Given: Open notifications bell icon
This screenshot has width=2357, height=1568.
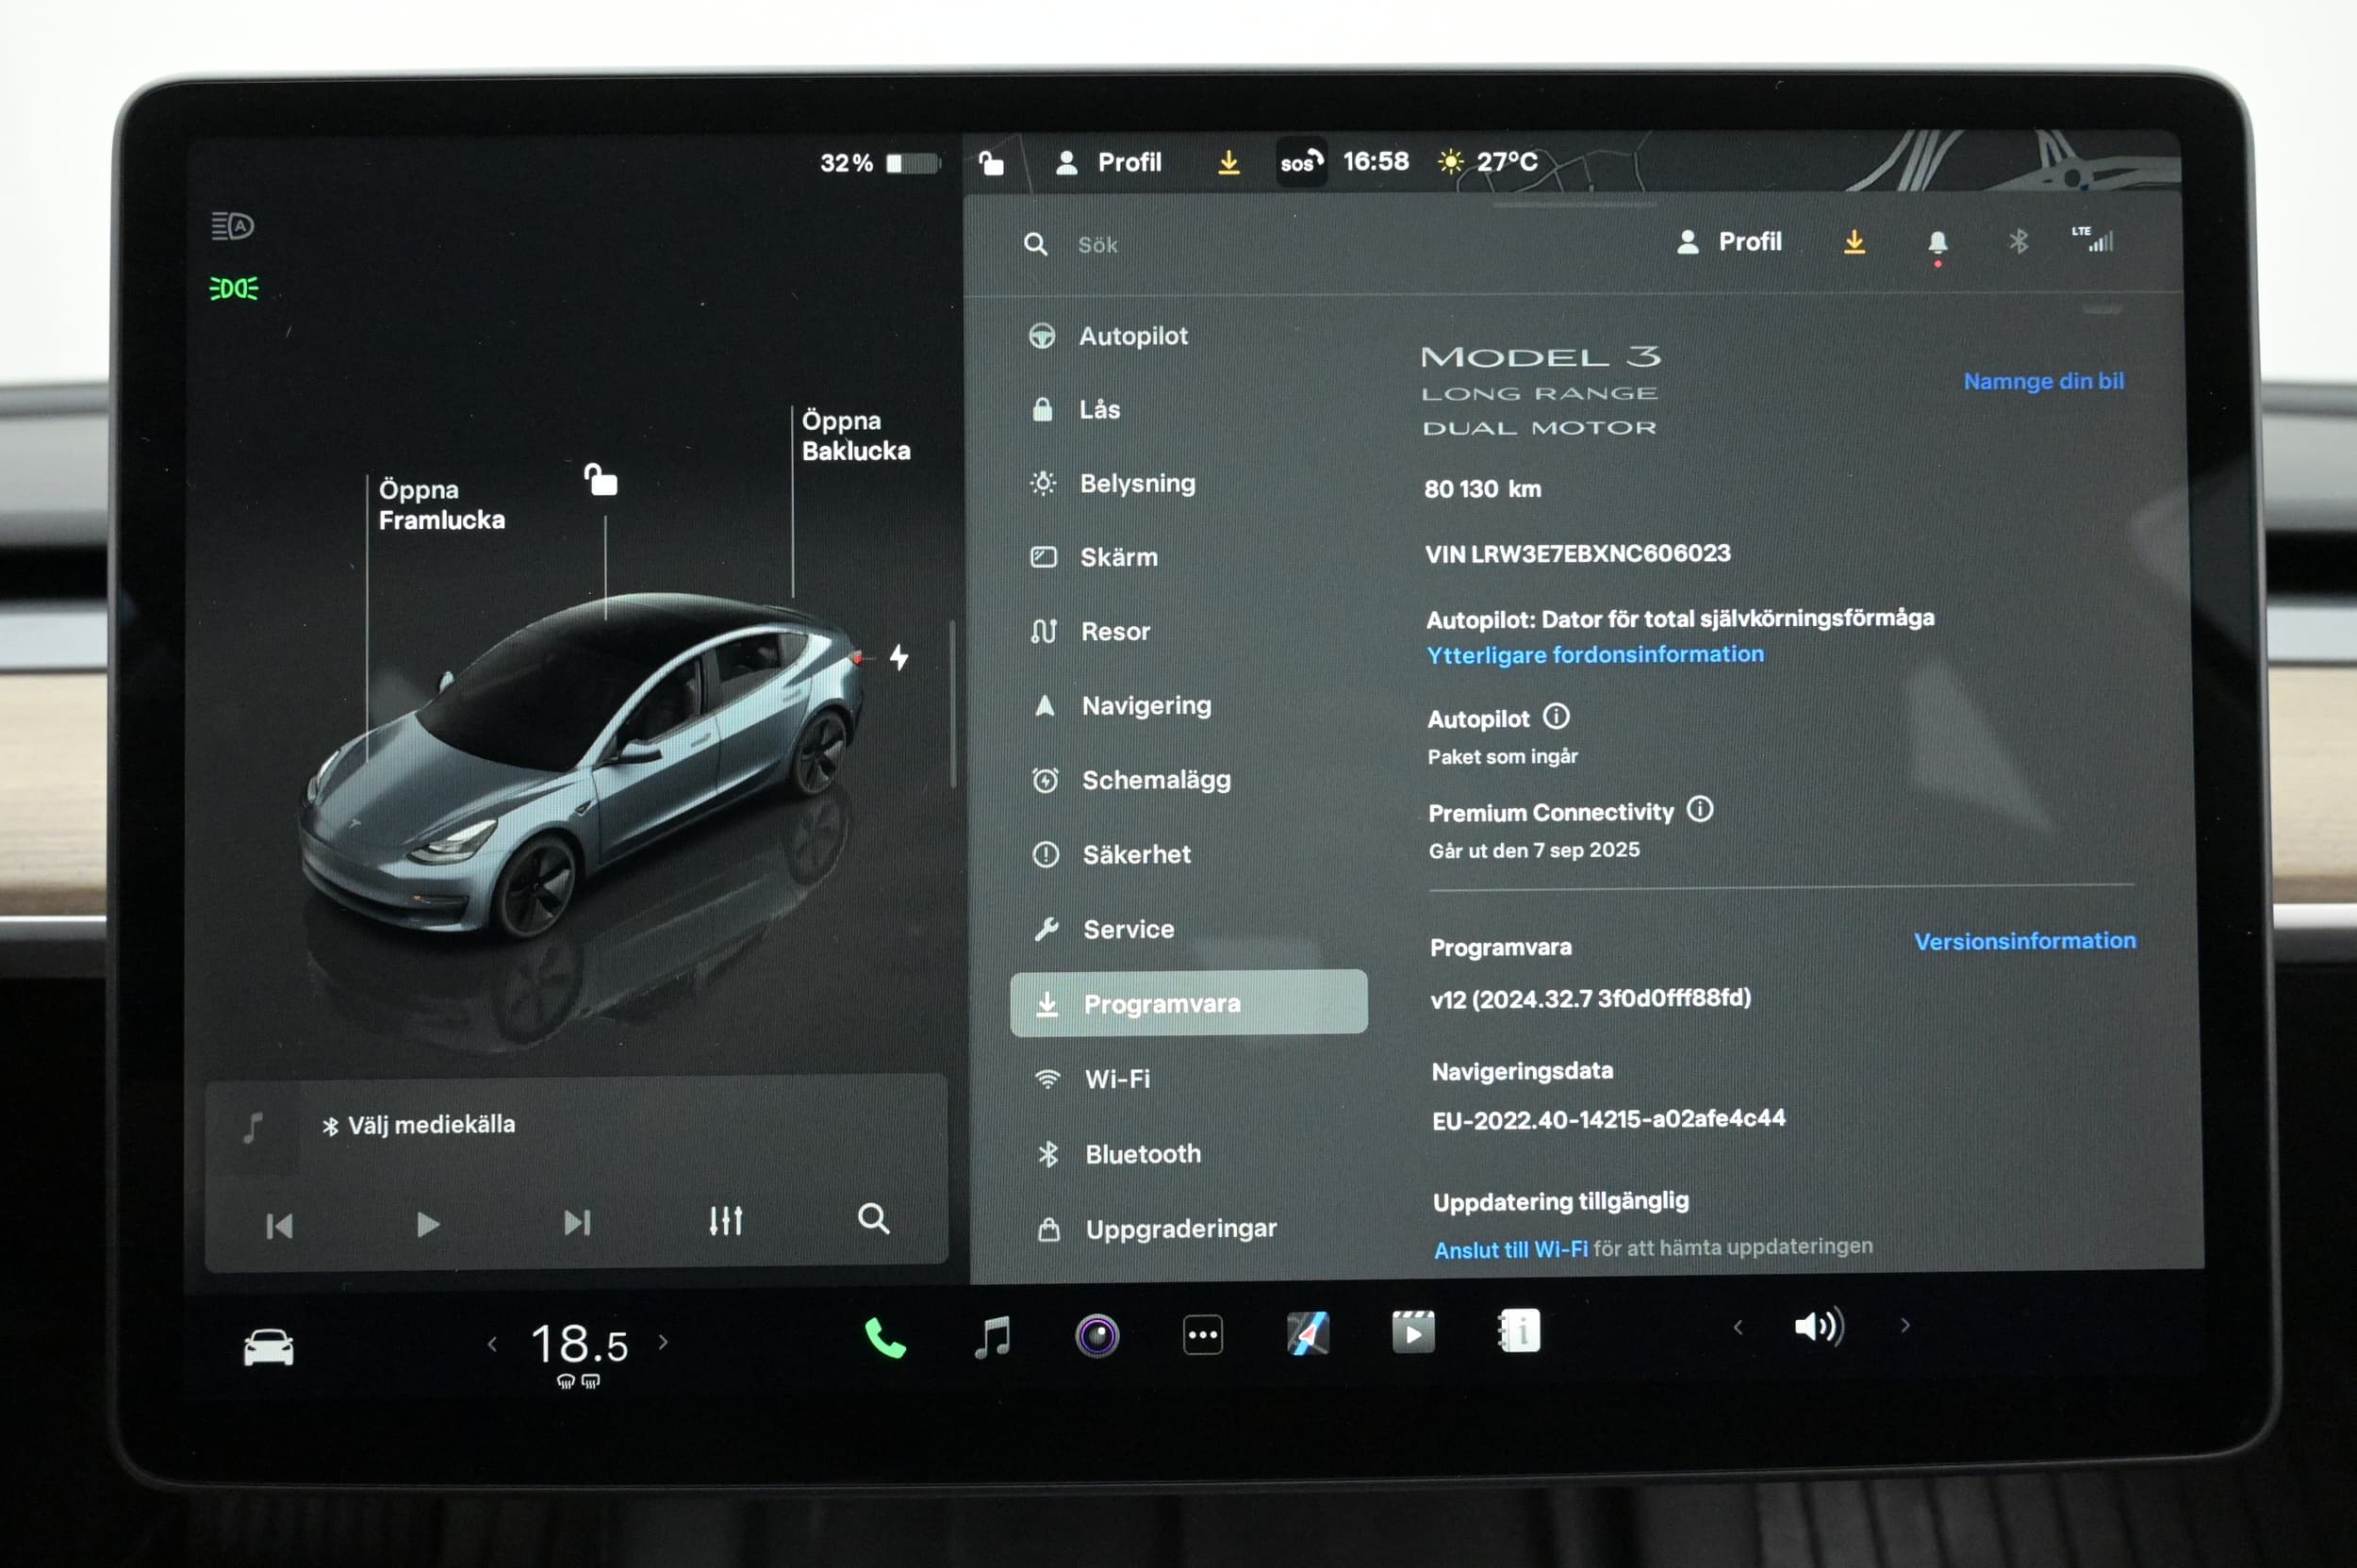Looking at the screenshot, I should 1937,244.
